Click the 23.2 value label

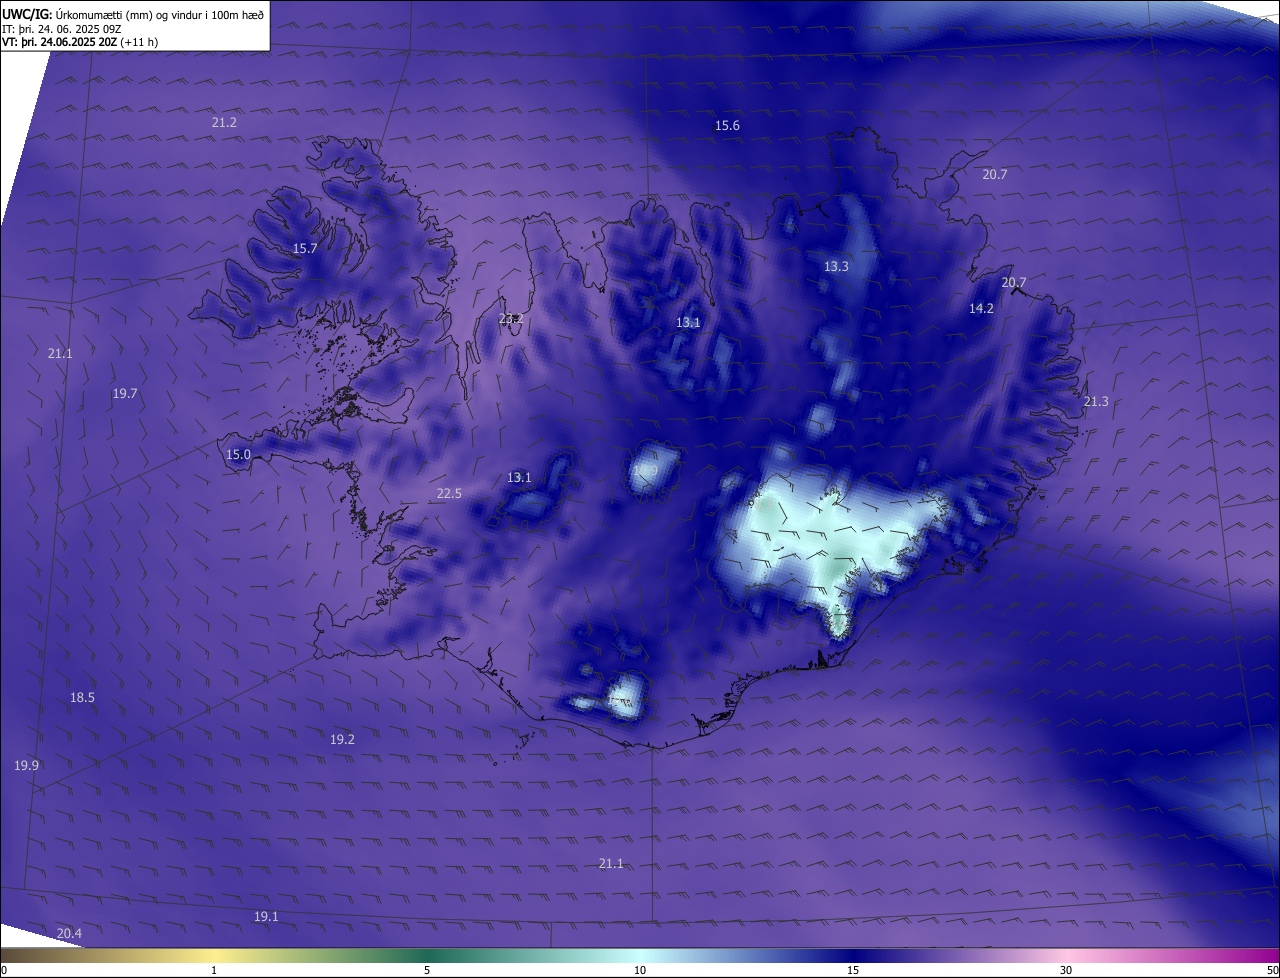511,319
